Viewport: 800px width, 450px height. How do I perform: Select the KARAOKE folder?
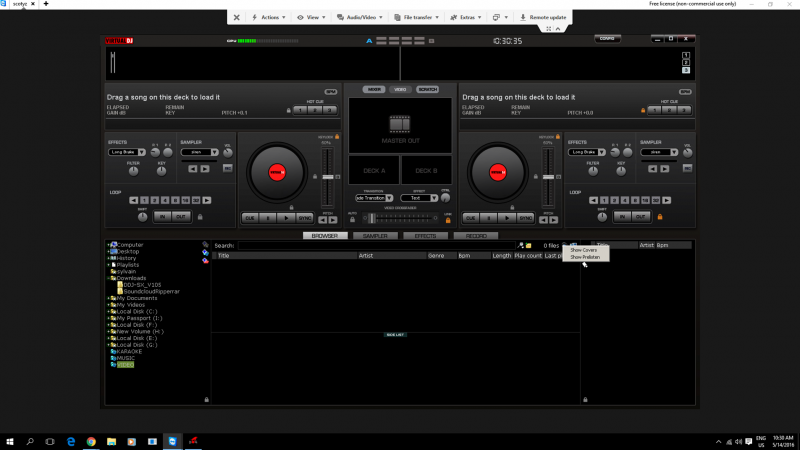point(129,352)
